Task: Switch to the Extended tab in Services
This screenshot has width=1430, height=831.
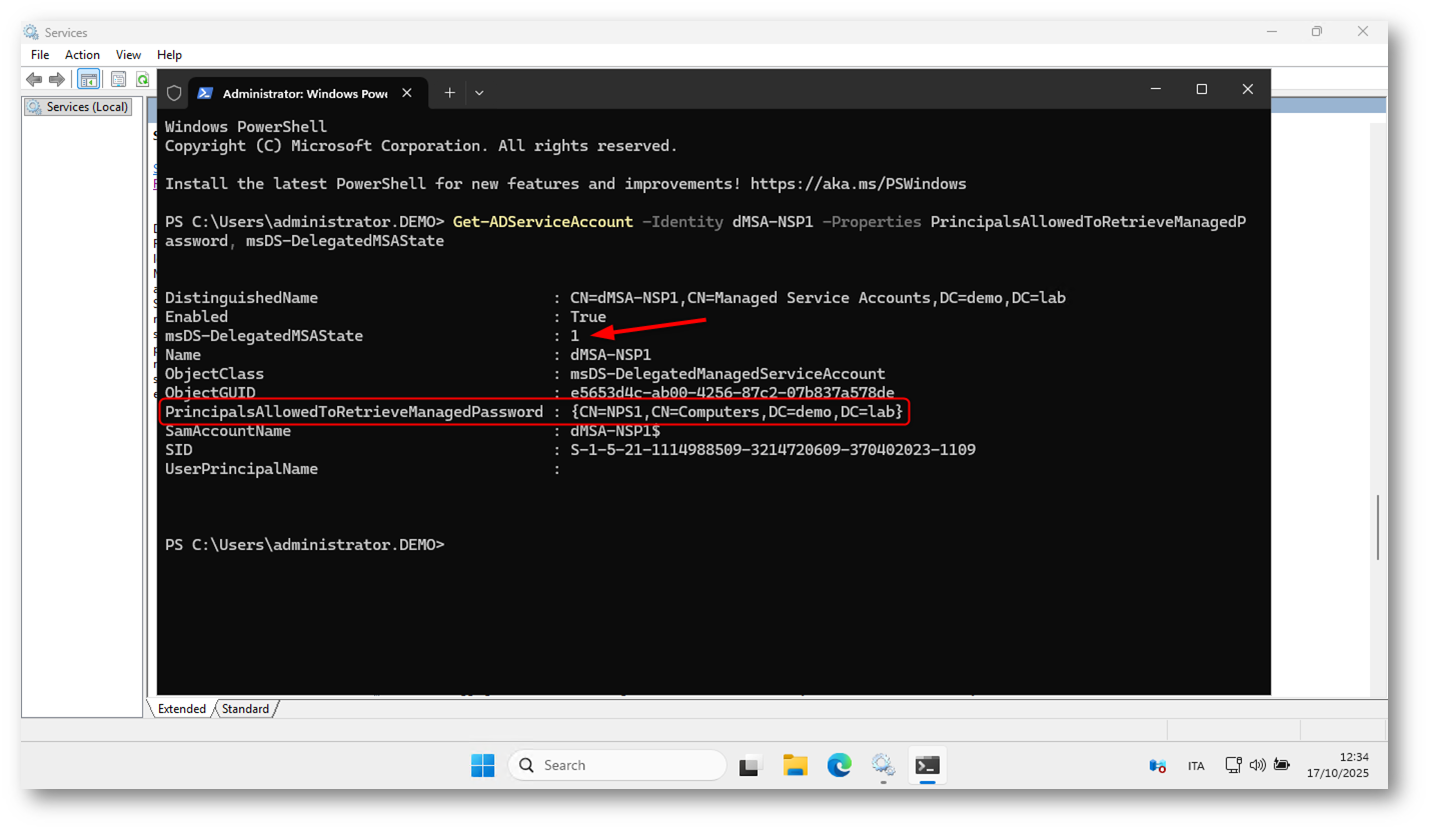Action: point(181,709)
